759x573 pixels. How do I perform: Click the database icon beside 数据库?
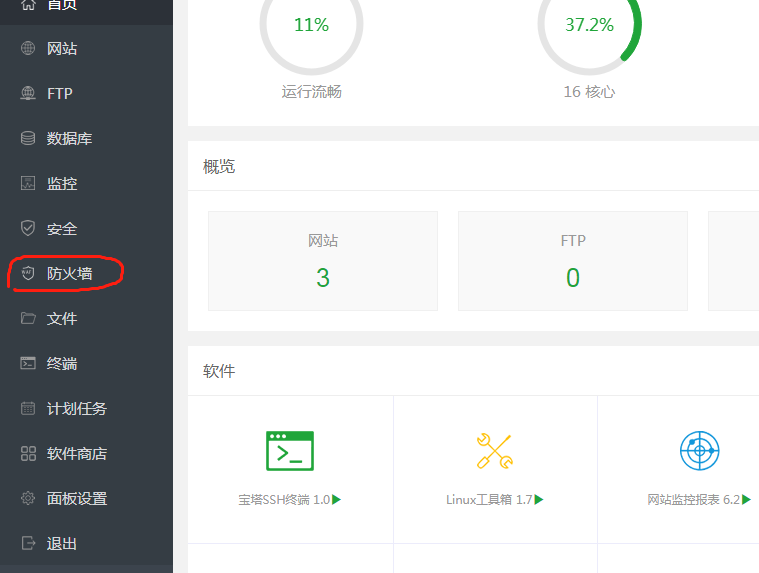pyautogui.click(x=28, y=138)
